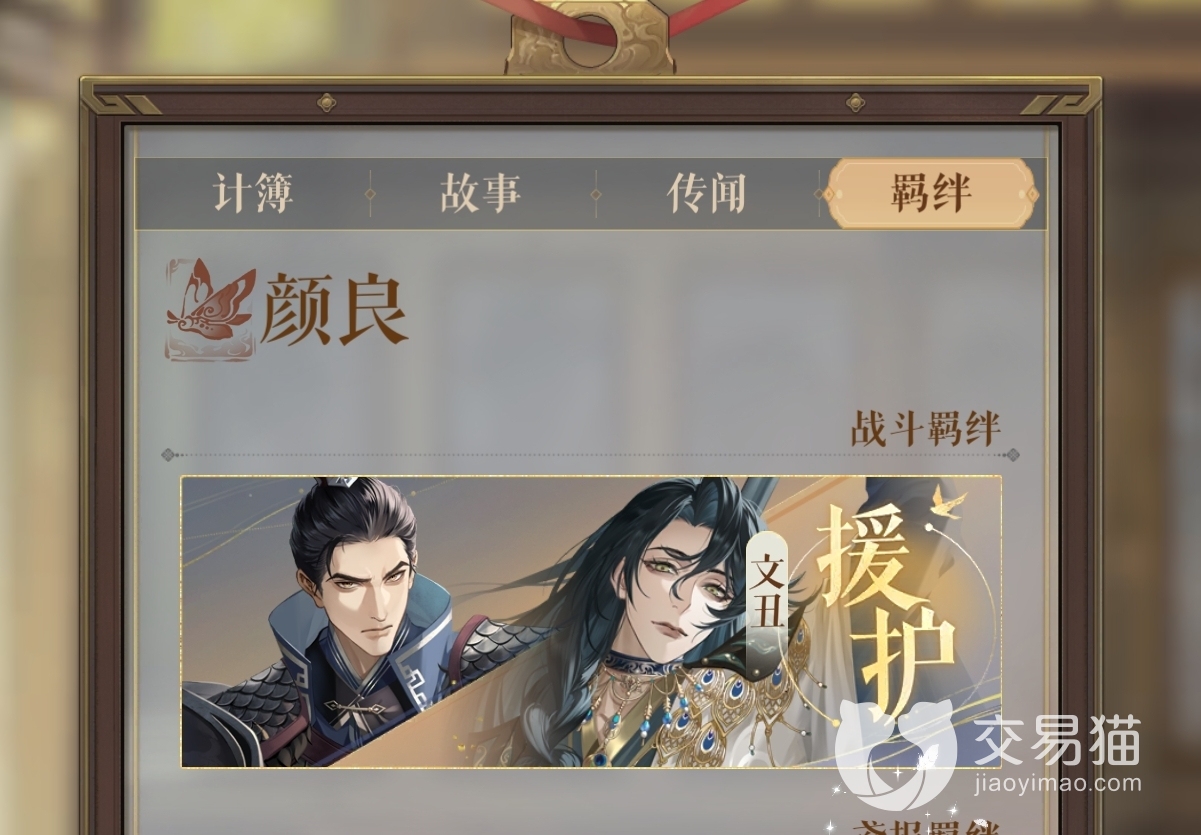Click the 战斗羁绊 section heading
The width and height of the screenshot is (1201, 835).
pyautogui.click(x=925, y=429)
